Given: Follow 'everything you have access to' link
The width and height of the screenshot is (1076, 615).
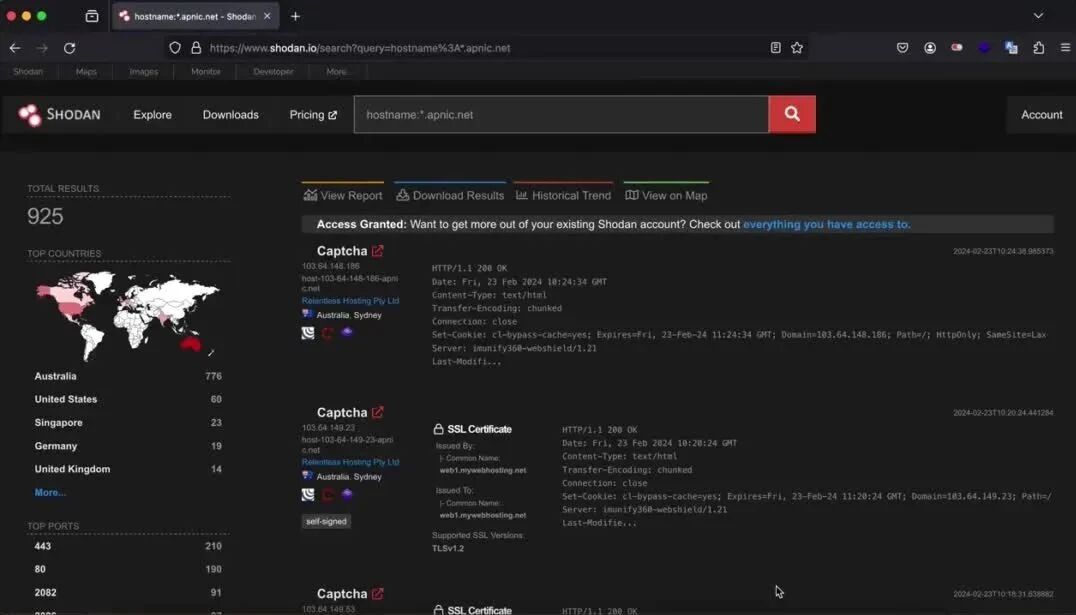Looking at the screenshot, I should [827, 224].
